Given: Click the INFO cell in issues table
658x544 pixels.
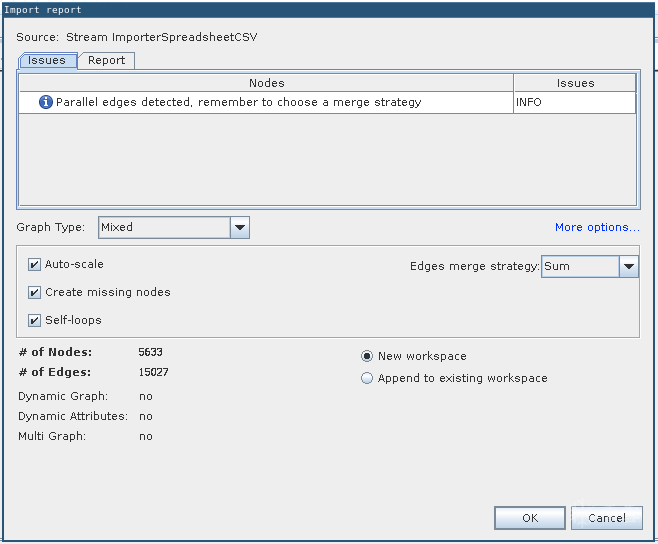Looking at the screenshot, I should 575,102.
